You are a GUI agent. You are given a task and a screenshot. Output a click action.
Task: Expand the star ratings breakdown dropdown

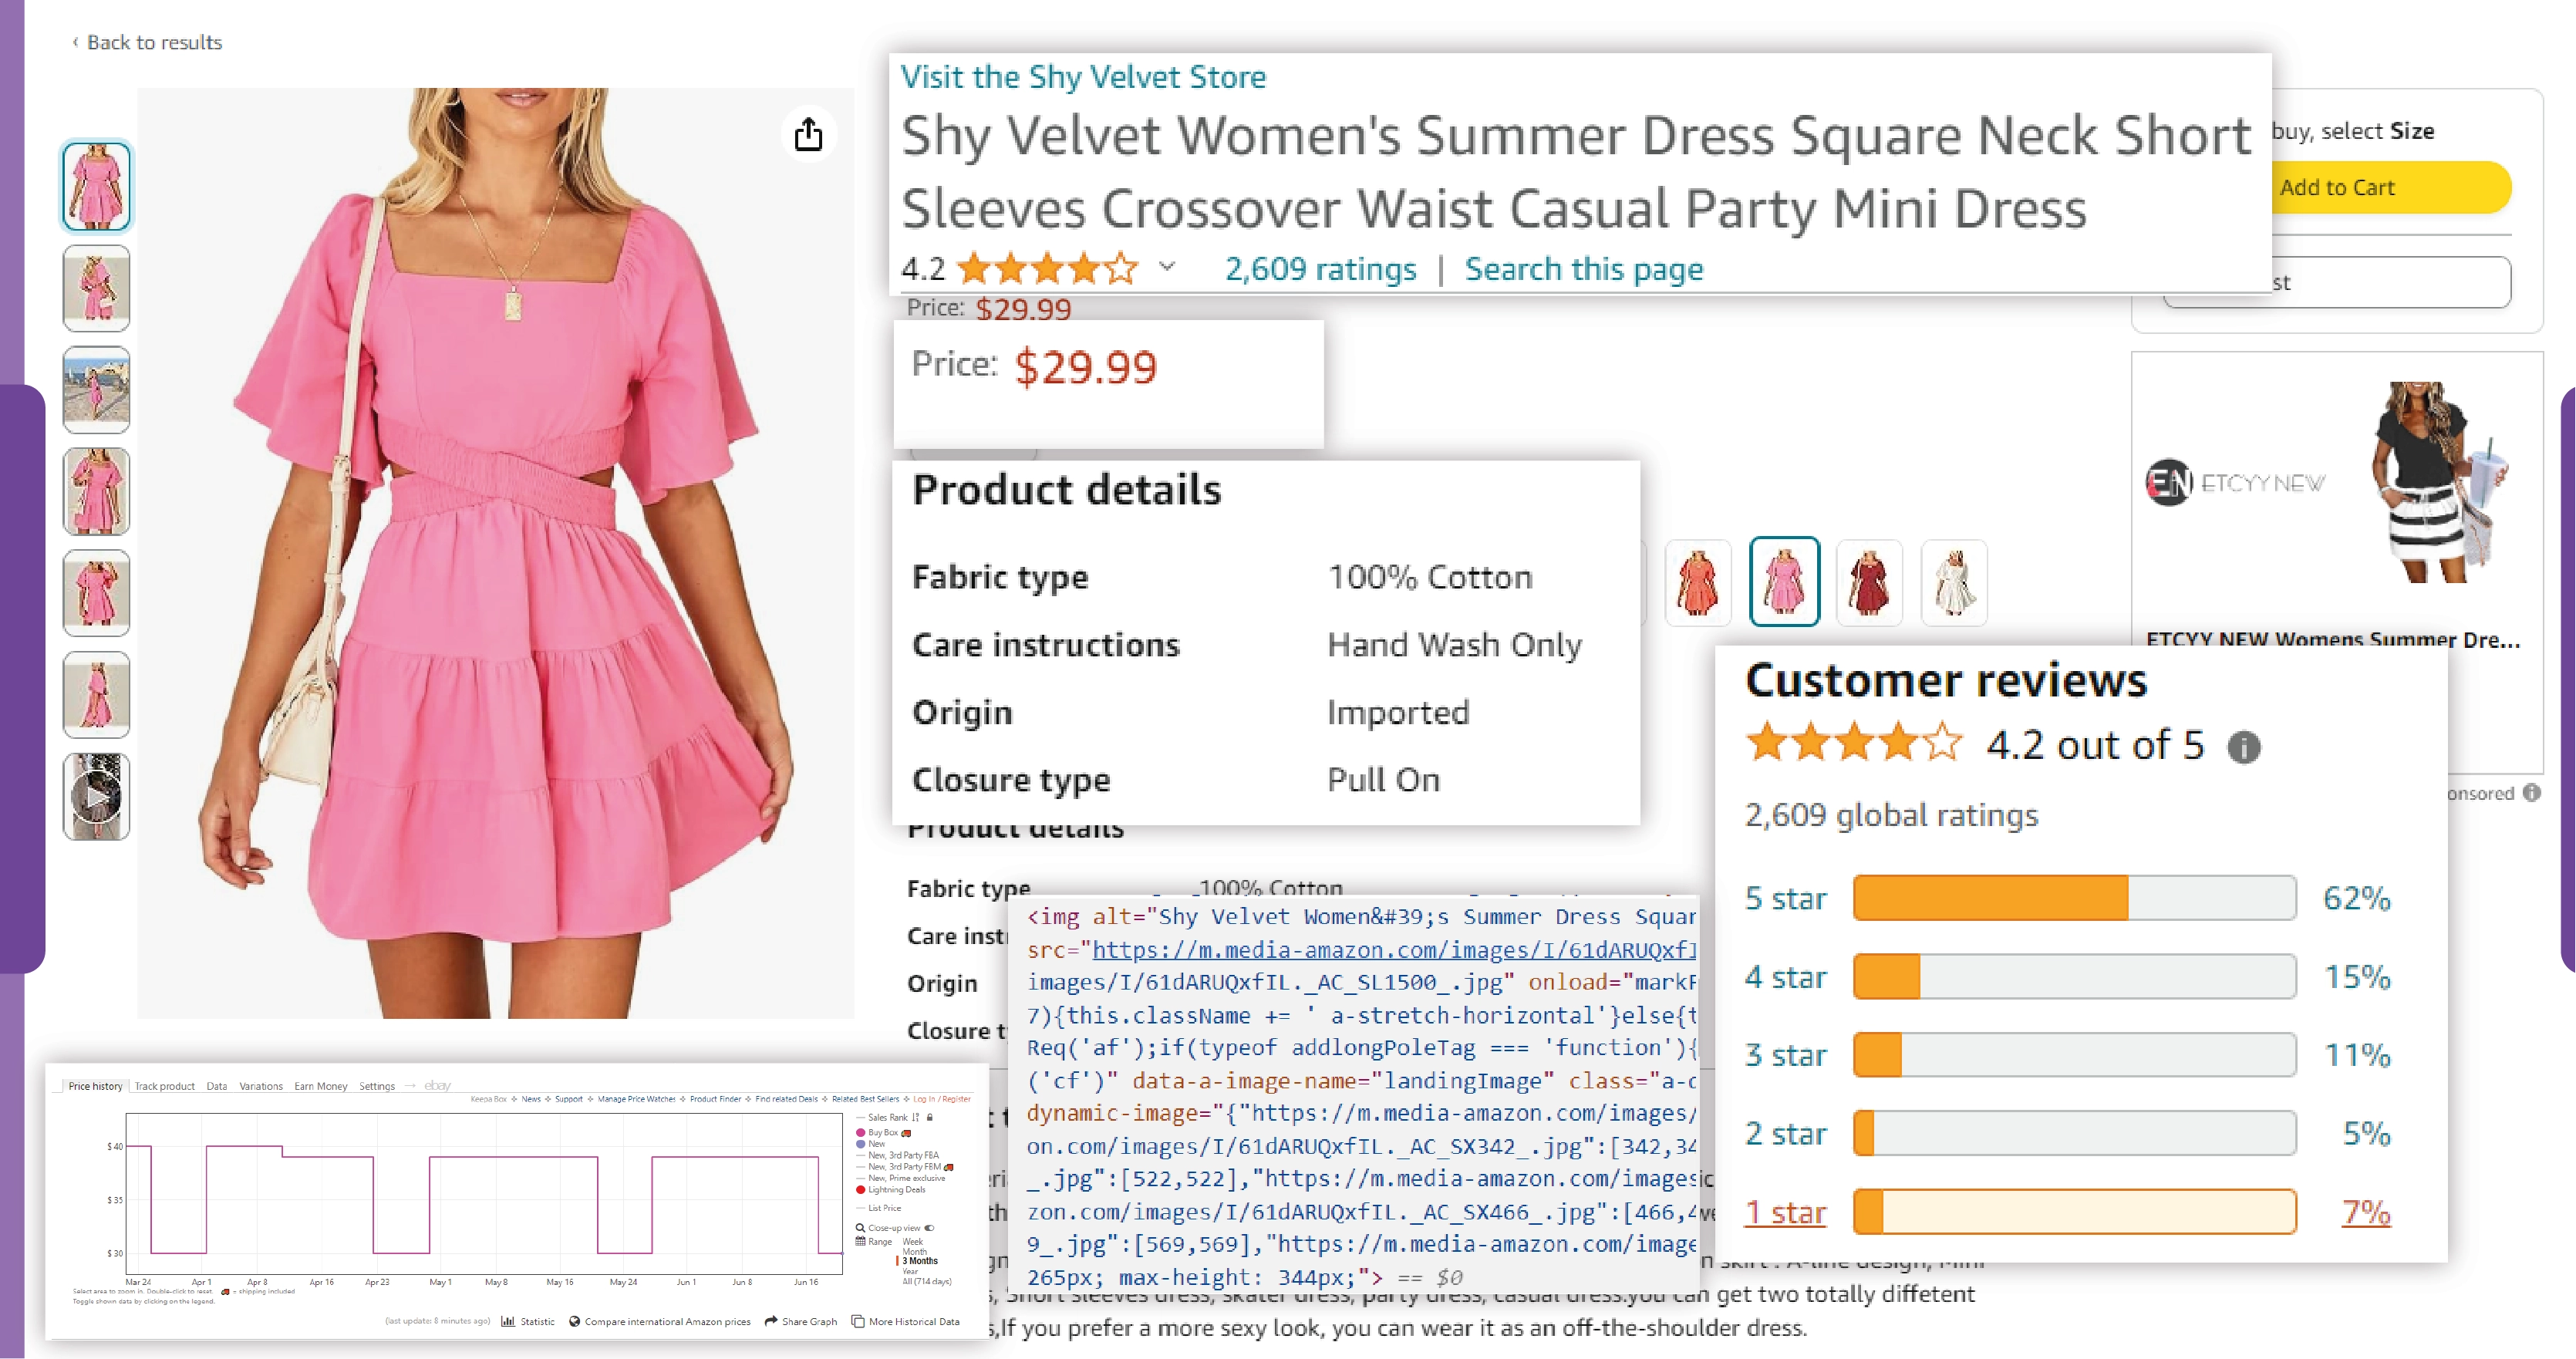[1165, 269]
